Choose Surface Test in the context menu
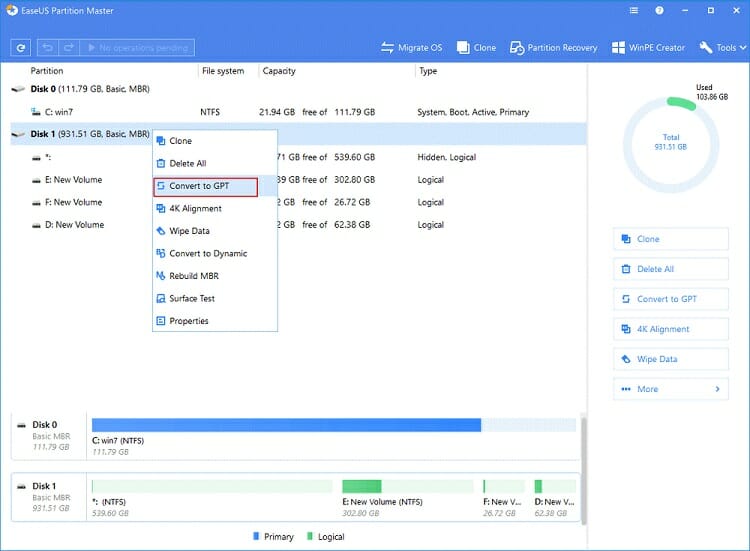 [x=192, y=298]
